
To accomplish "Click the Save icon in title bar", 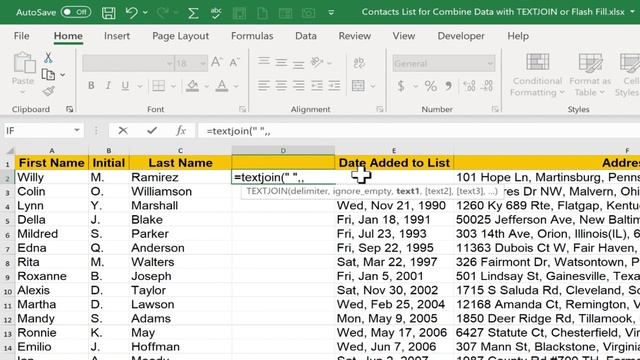I will point(109,13).
